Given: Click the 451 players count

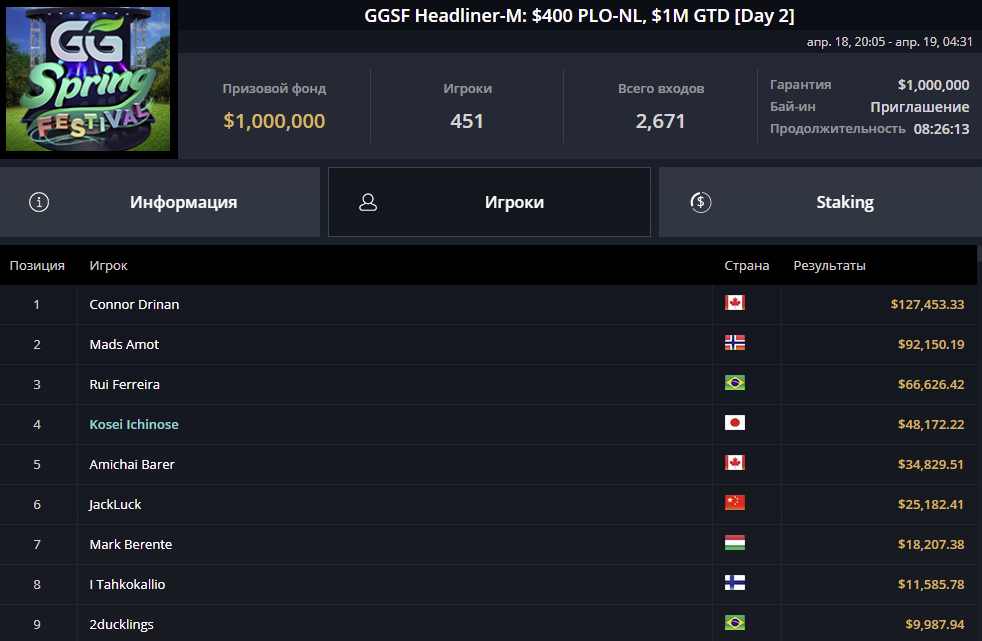Looking at the screenshot, I should click(467, 121).
